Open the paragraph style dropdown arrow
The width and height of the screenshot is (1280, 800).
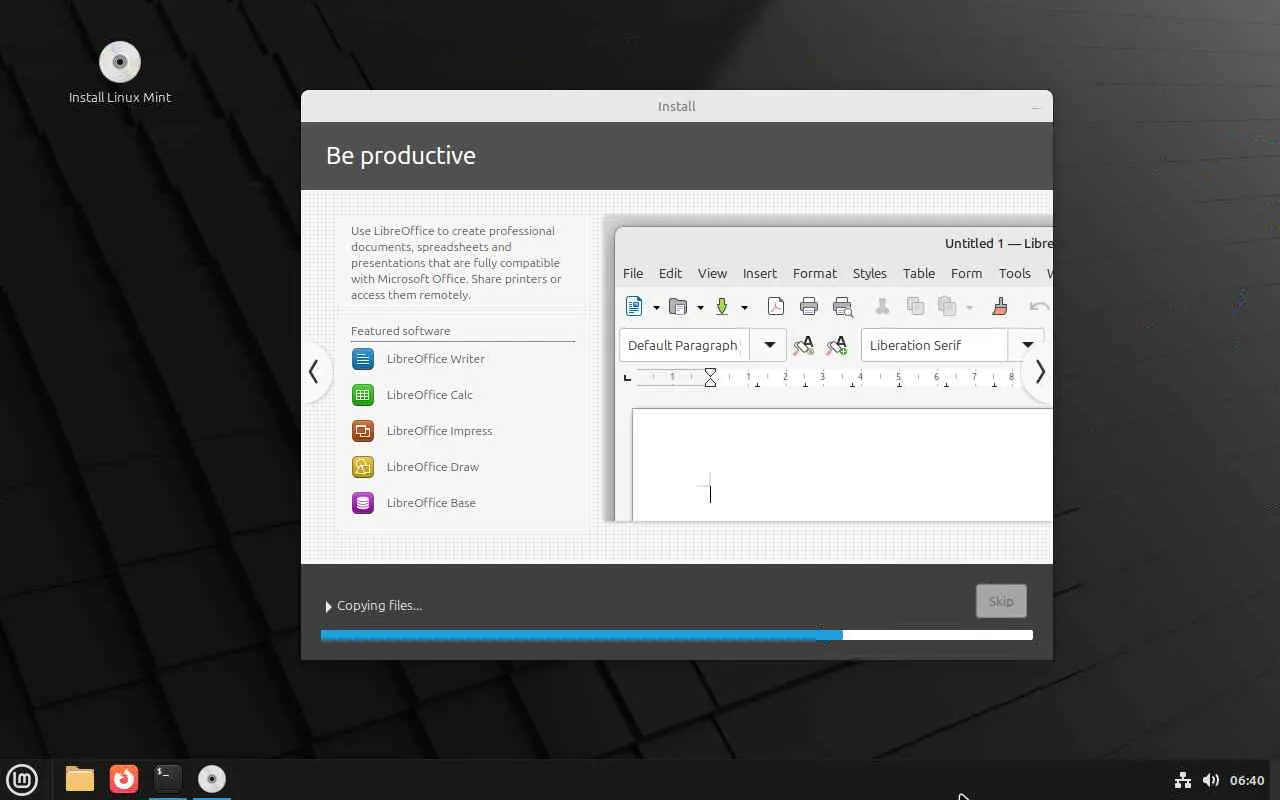[x=769, y=345]
